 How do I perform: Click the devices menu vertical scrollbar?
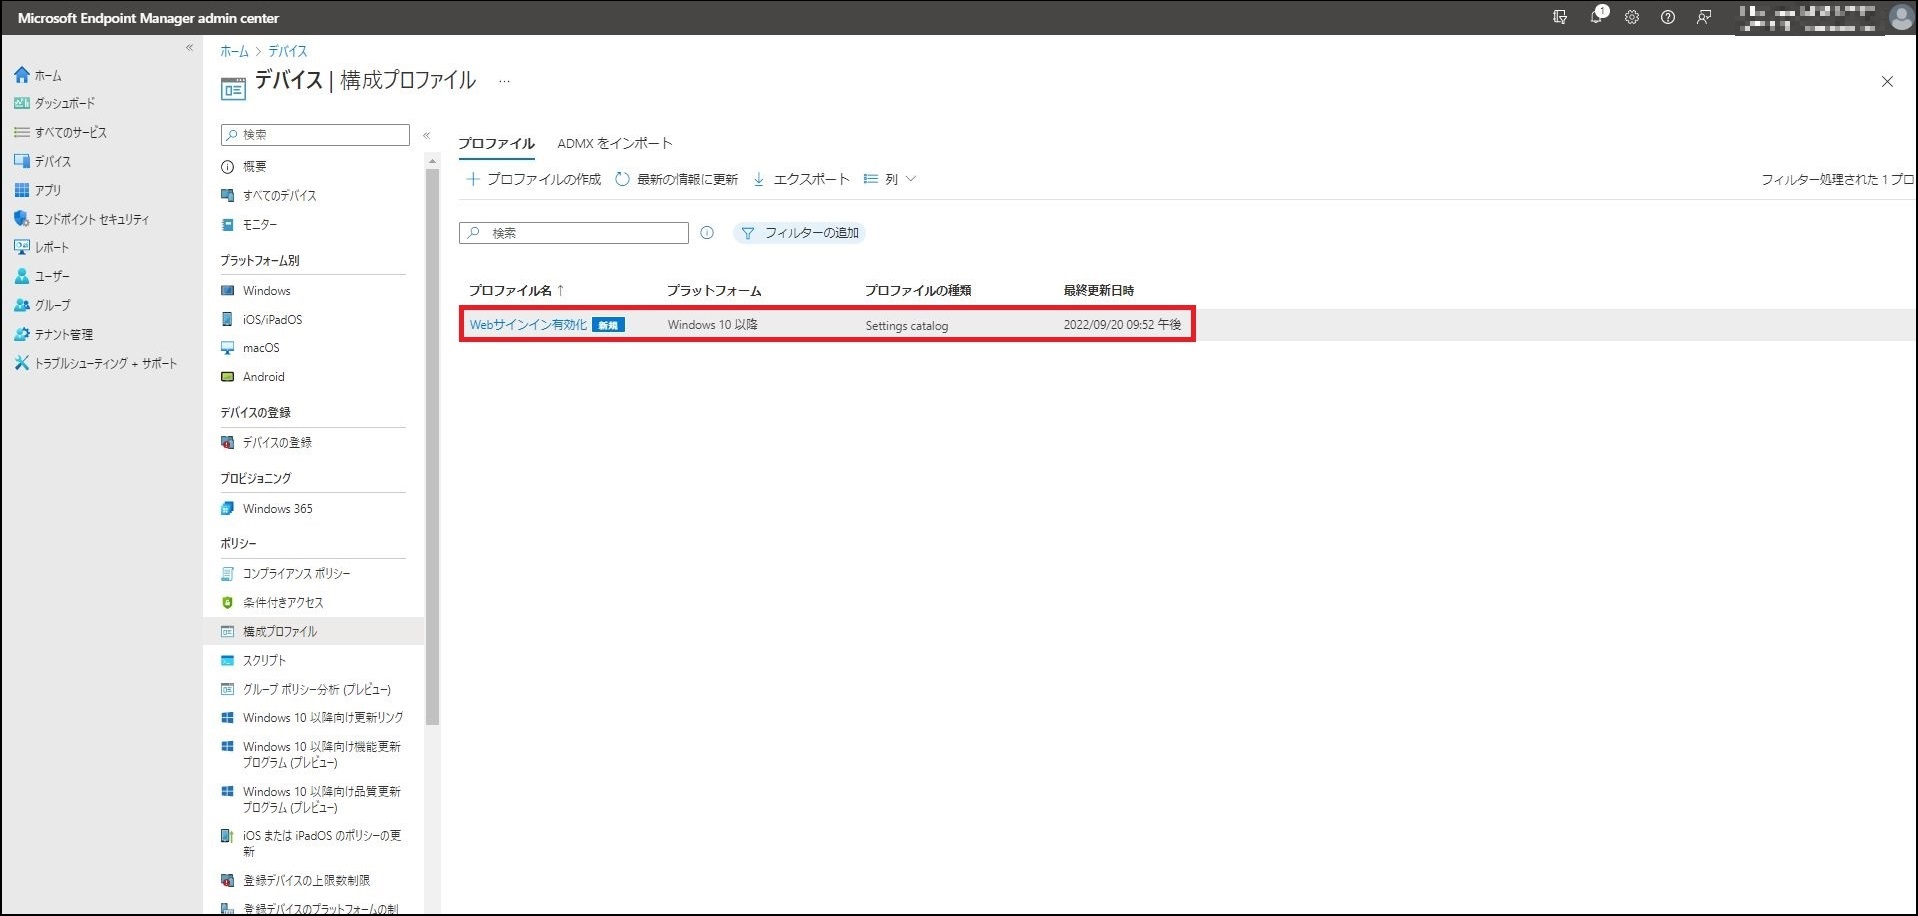432,445
